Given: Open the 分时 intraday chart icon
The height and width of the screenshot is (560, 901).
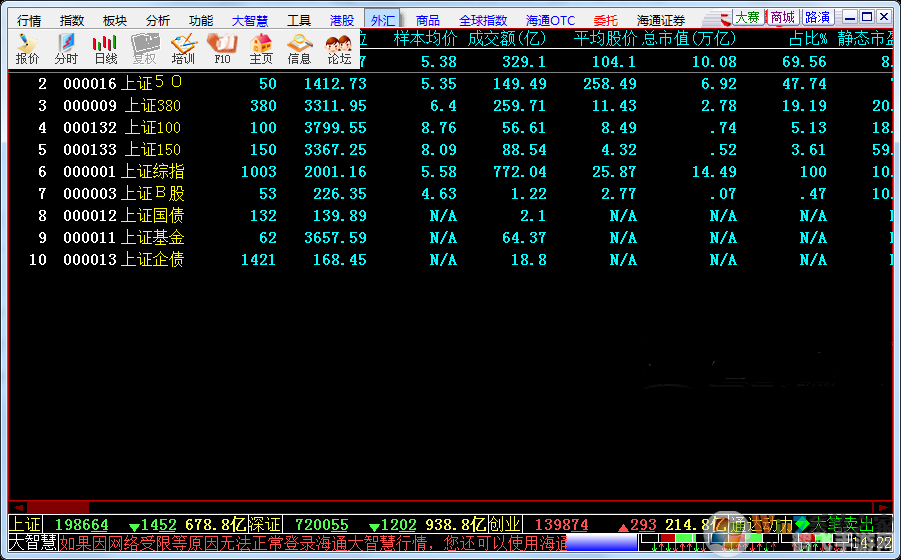Looking at the screenshot, I should coord(66,48).
